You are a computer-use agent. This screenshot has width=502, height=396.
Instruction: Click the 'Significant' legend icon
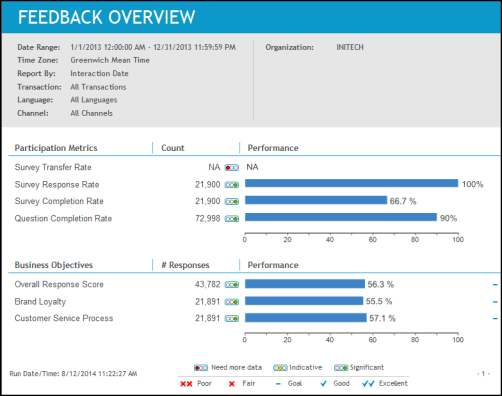(341, 368)
